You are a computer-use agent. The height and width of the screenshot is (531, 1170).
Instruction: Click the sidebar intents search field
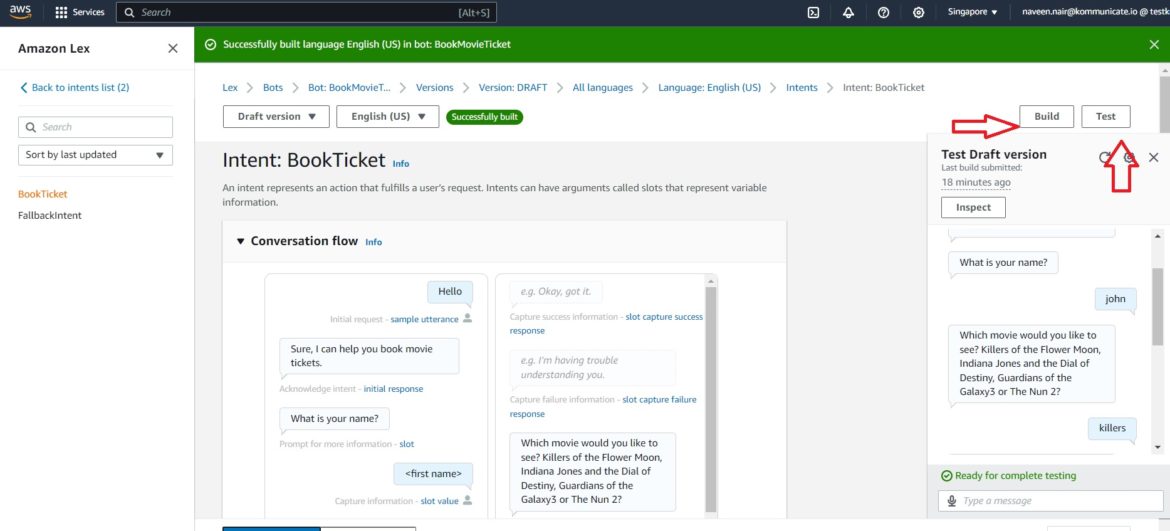[96, 127]
